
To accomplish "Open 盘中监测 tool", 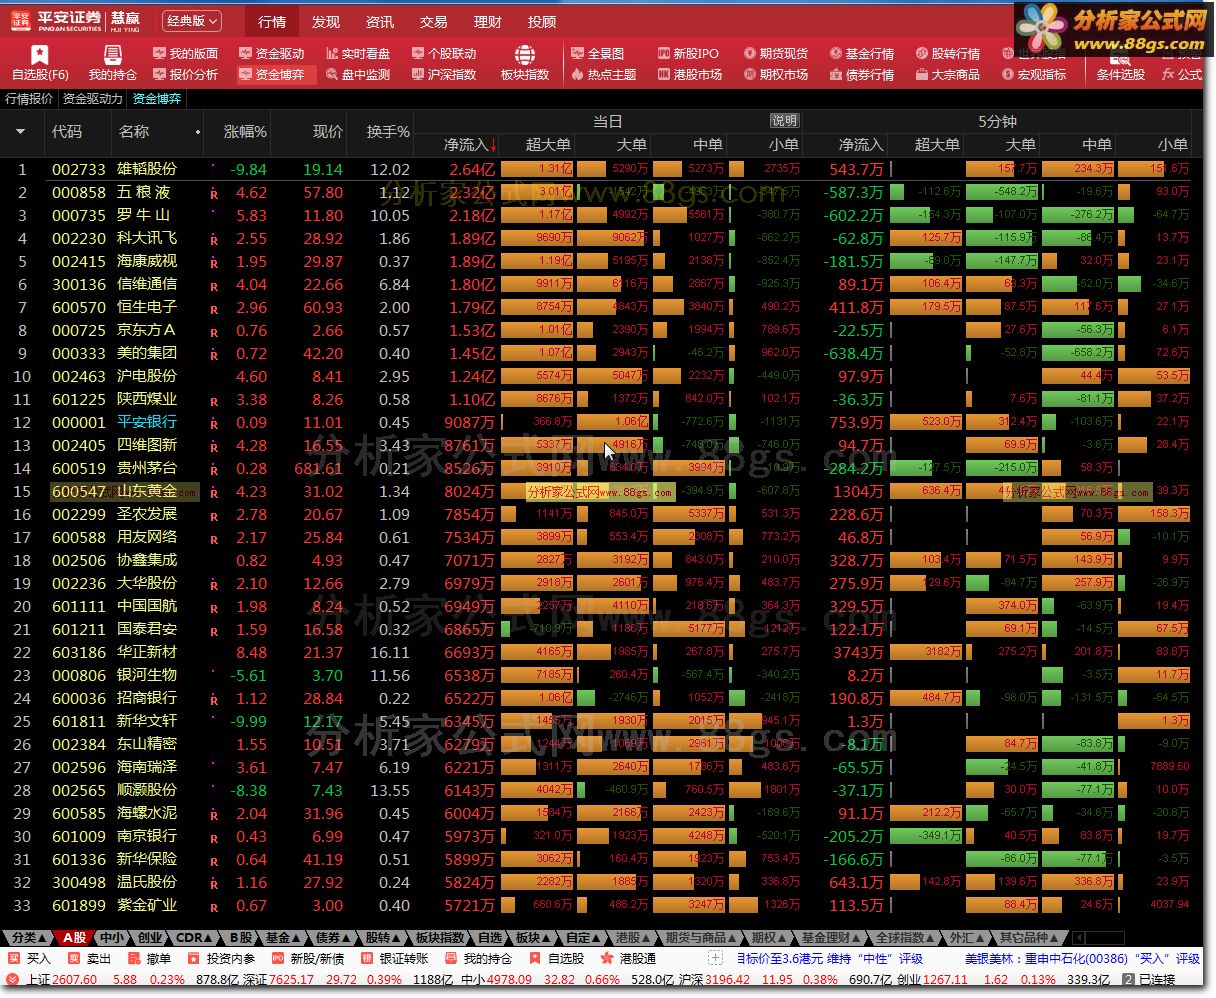I will click(x=358, y=74).
